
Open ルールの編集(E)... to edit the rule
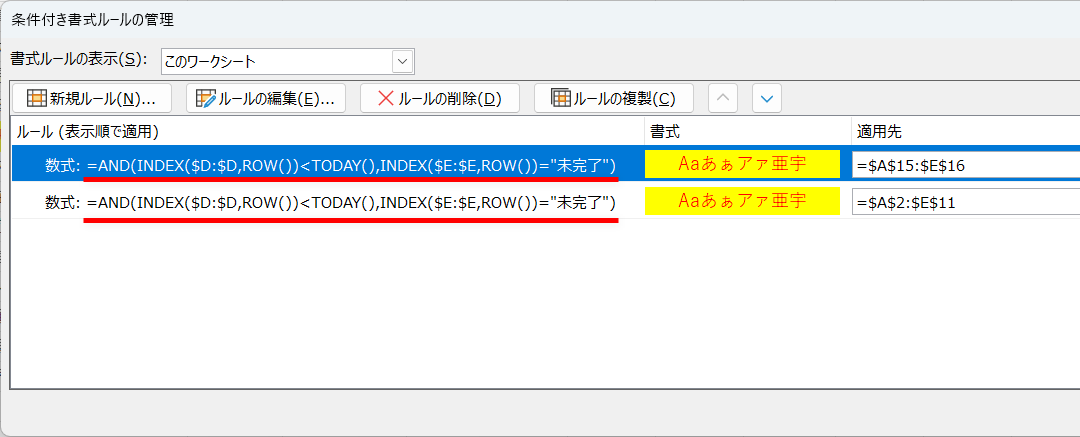[x=265, y=99]
